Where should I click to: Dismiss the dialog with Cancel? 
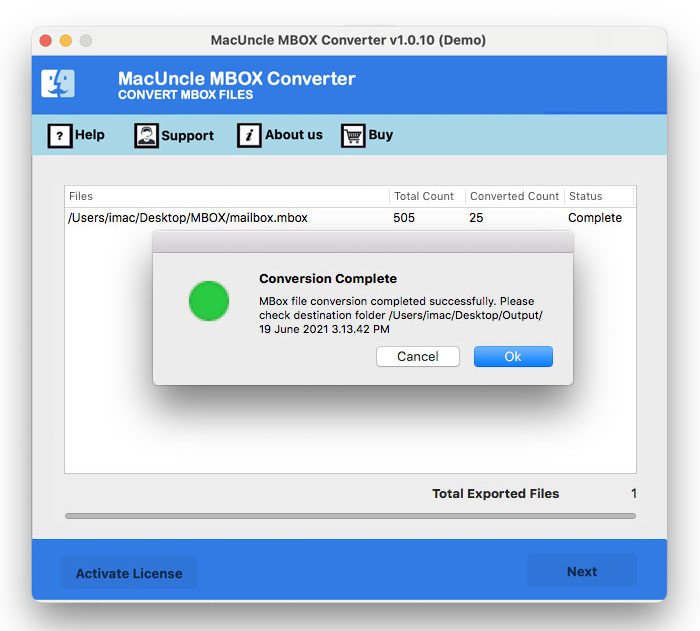pos(417,356)
